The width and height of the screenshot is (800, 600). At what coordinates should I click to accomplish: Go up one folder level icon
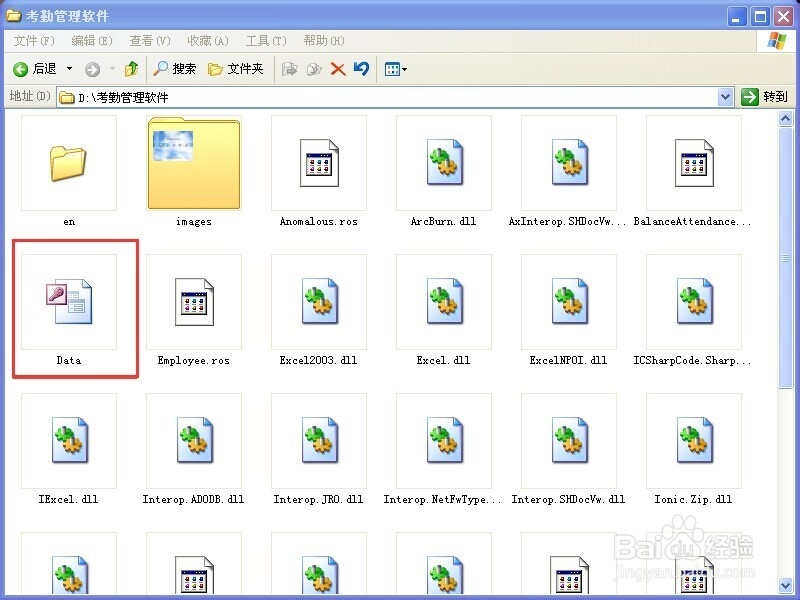[132, 68]
